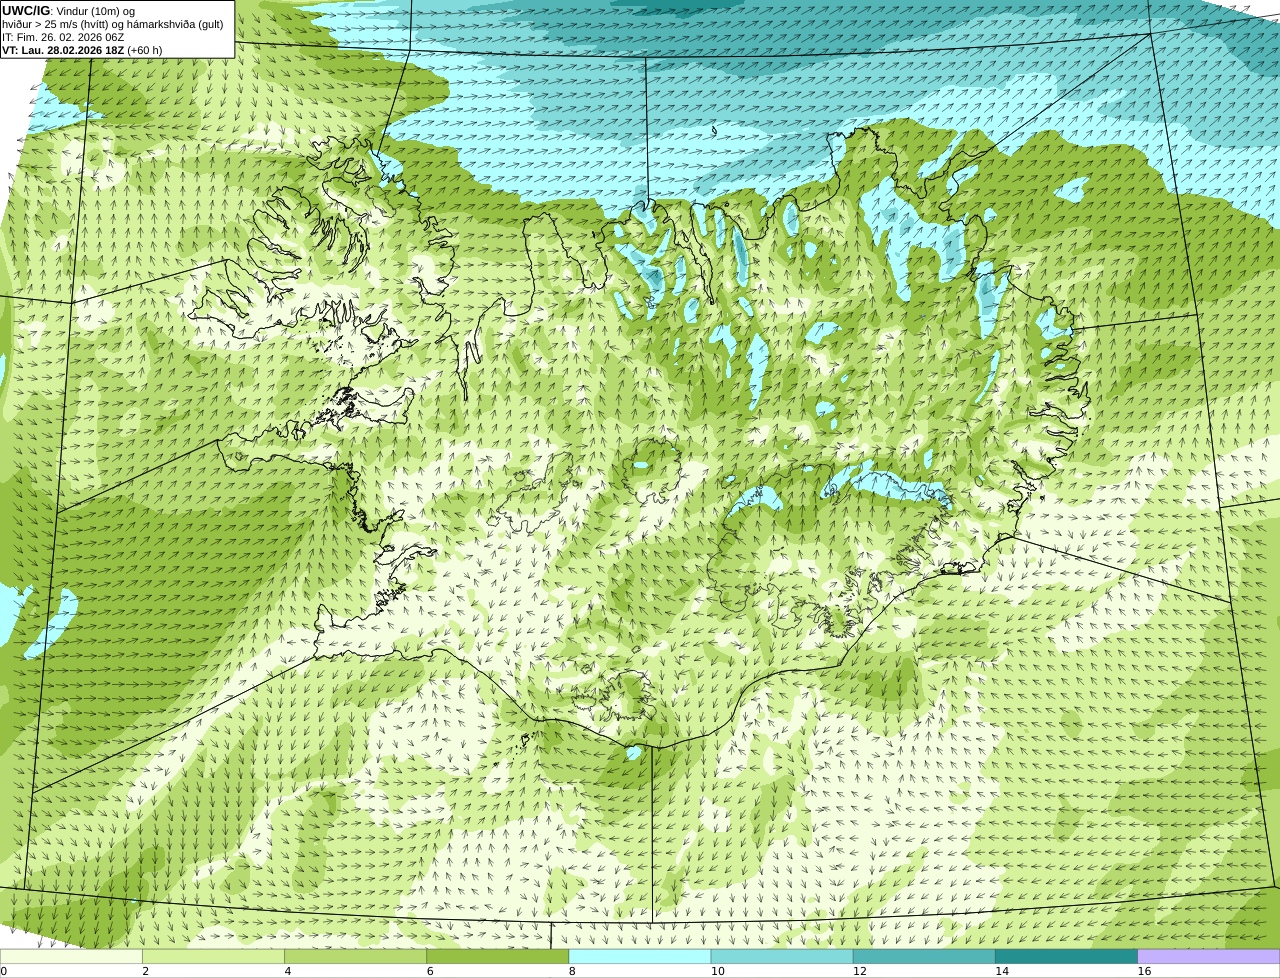Click the 12–14 m/s teal legend swatch
1280x978 pixels.
tap(924, 956)
